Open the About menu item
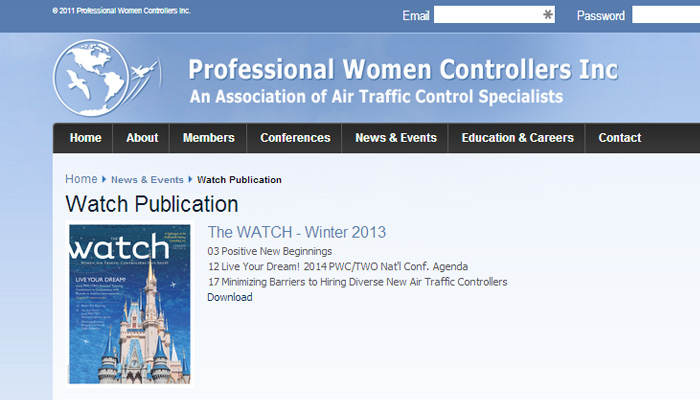 [142, 138]
